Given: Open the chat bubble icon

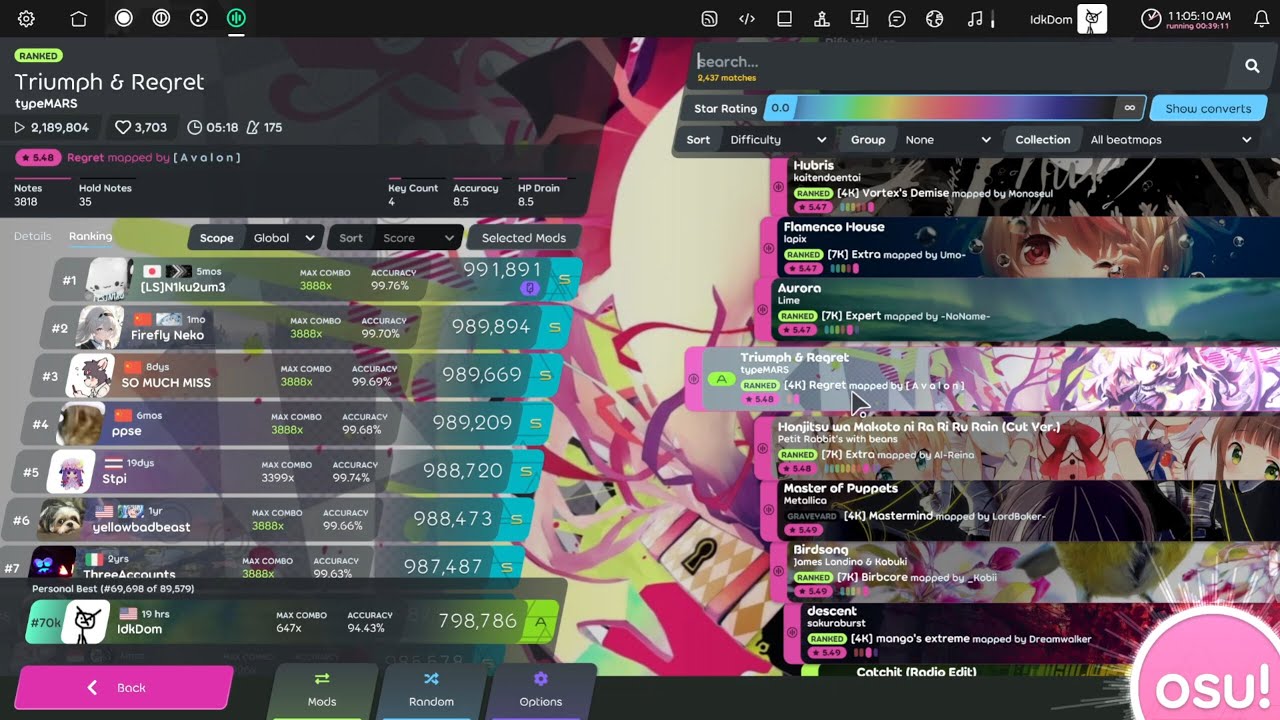Looking at the screenshot, I should (x=897, y=18).
